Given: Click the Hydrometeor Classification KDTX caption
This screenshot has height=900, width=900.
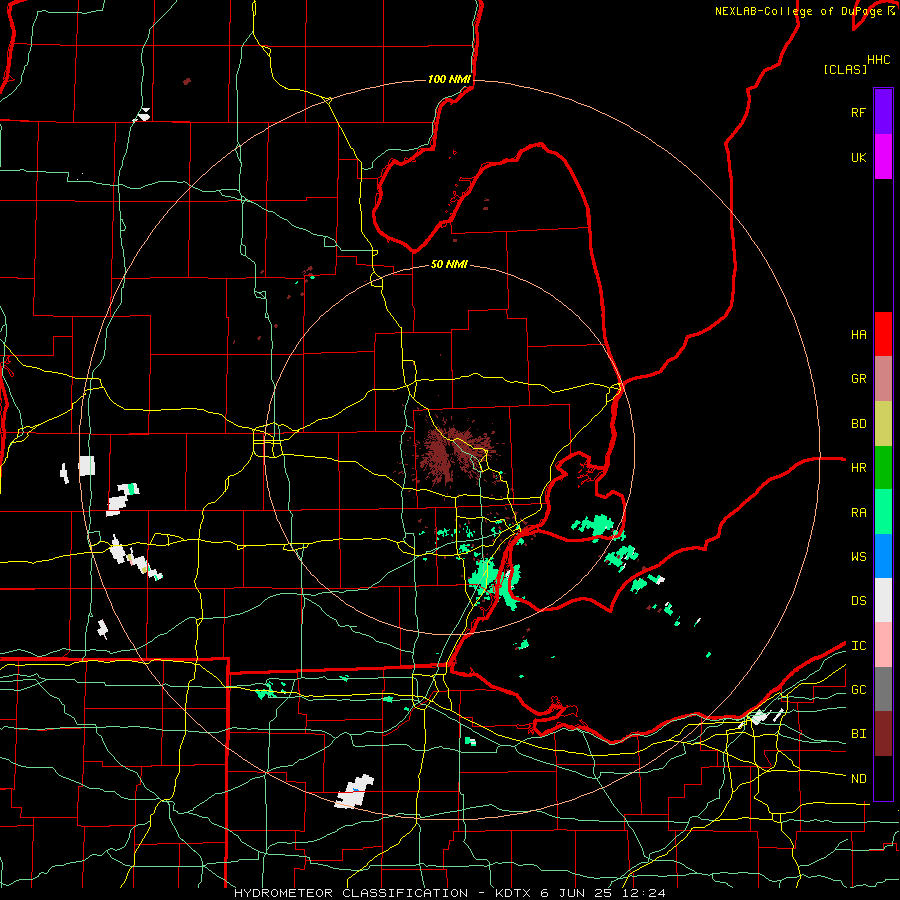Looking at the screenshot, I should point(450,893).
